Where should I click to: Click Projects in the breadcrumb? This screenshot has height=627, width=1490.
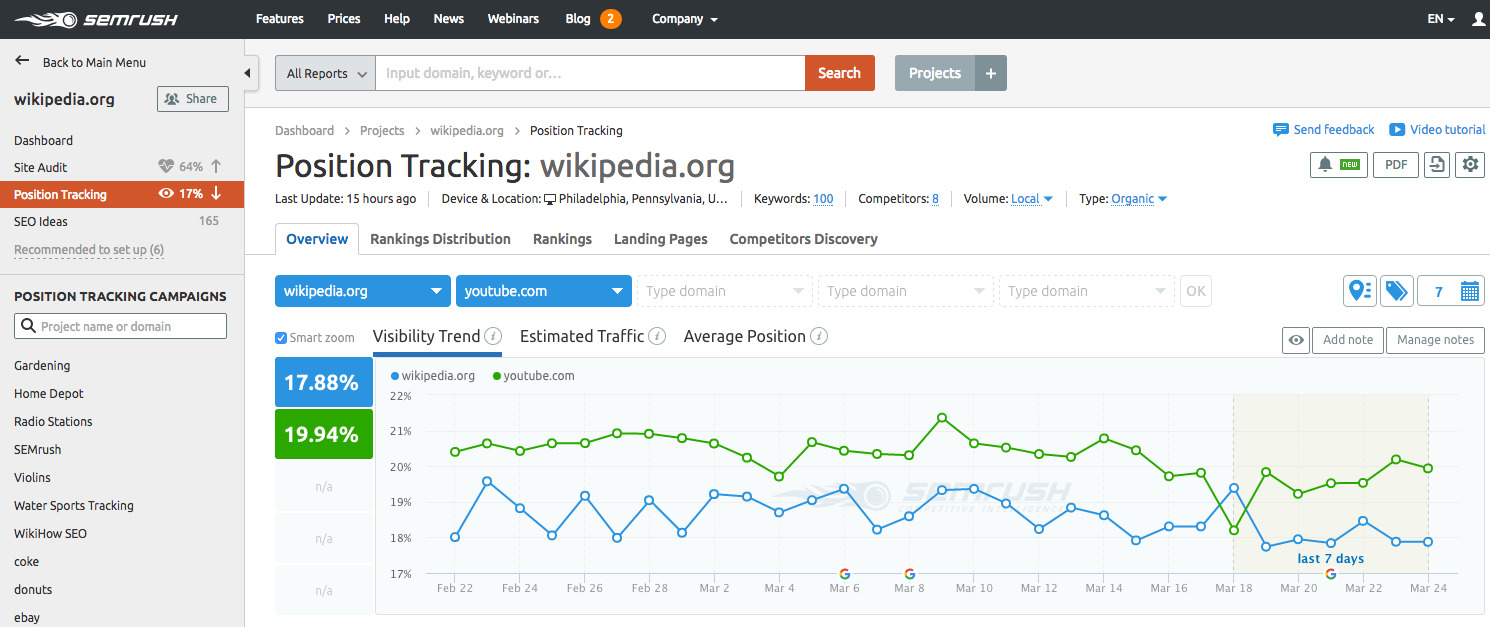[x=382, y=131]
